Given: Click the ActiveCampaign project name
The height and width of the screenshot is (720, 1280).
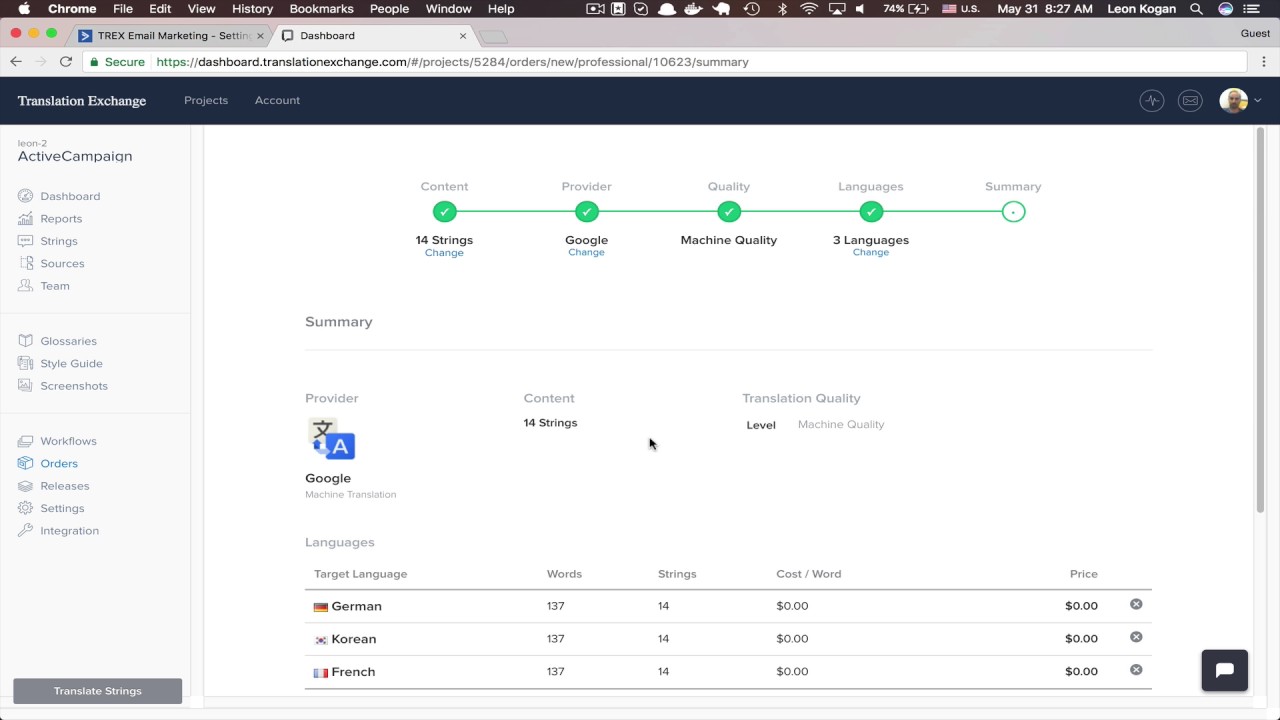Looking at the screenshot, I should point(75,157).
